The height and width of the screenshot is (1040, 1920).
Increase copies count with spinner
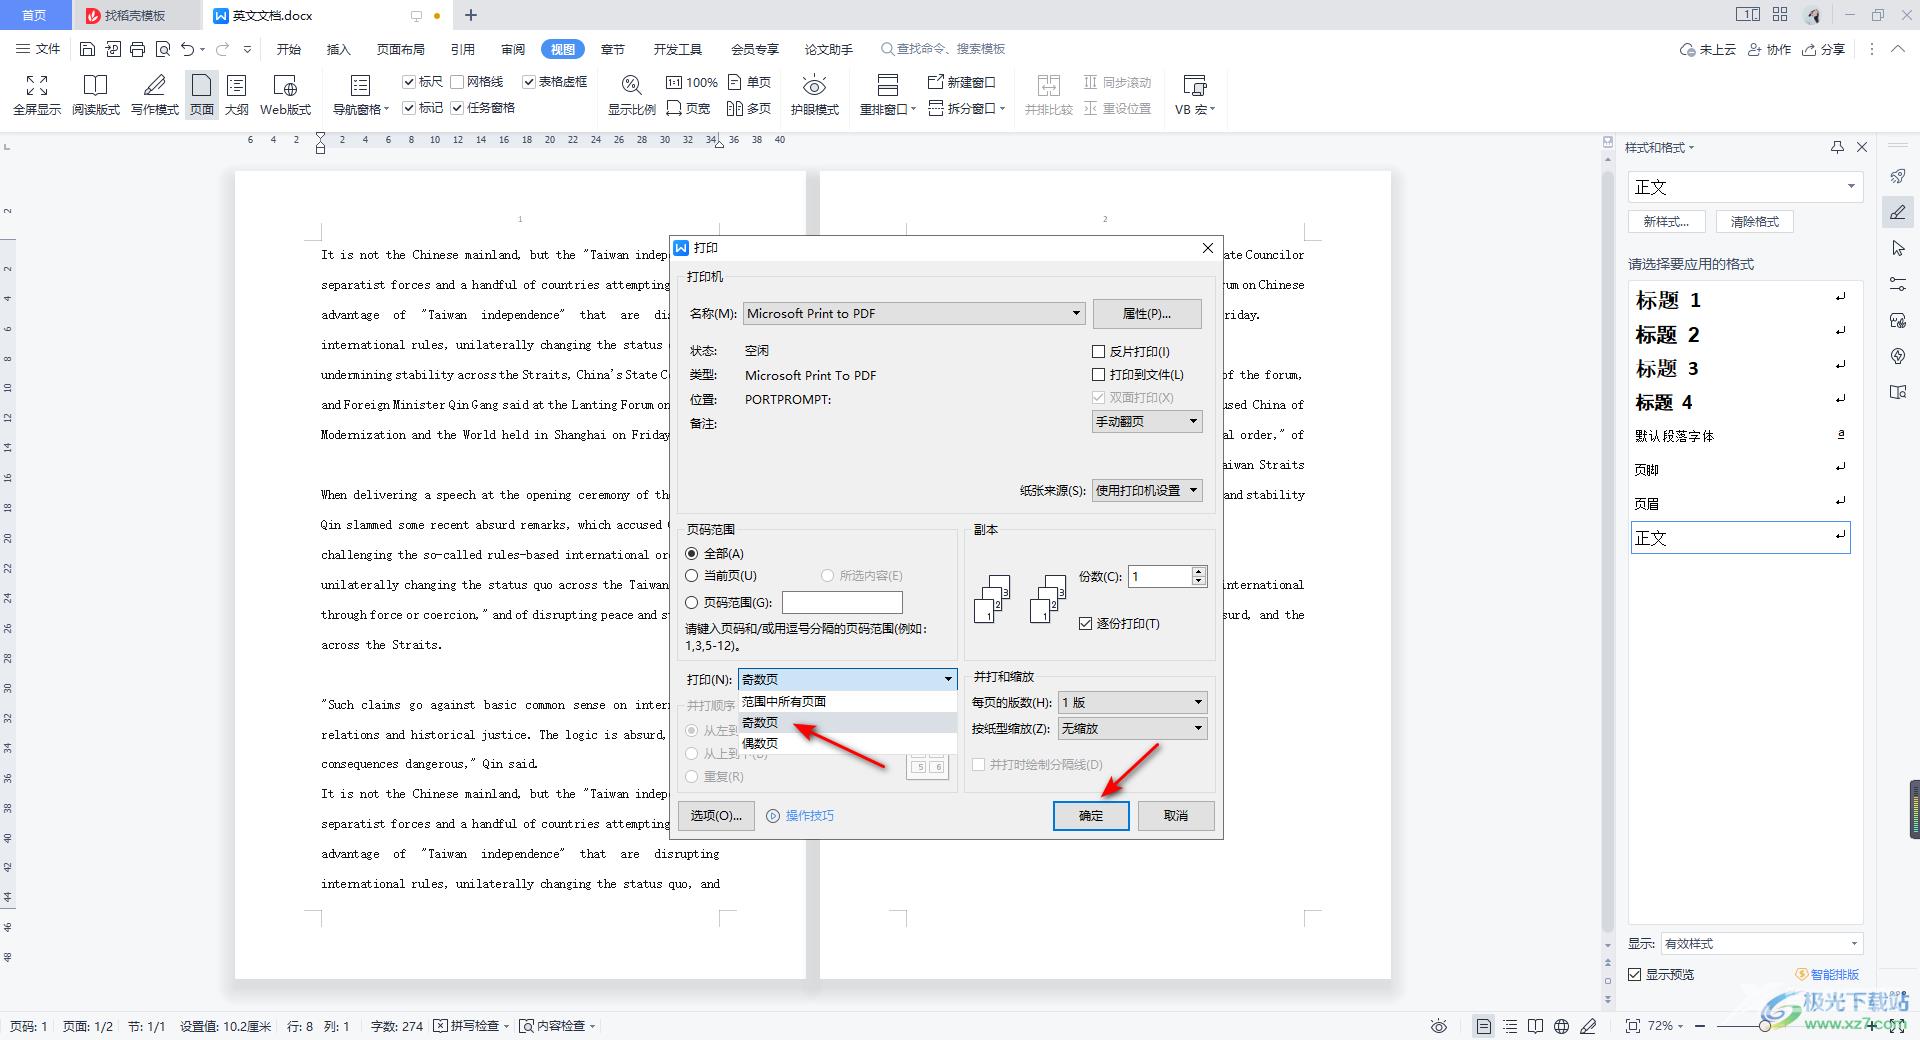pyautogui.click(x=1198, y=571)
